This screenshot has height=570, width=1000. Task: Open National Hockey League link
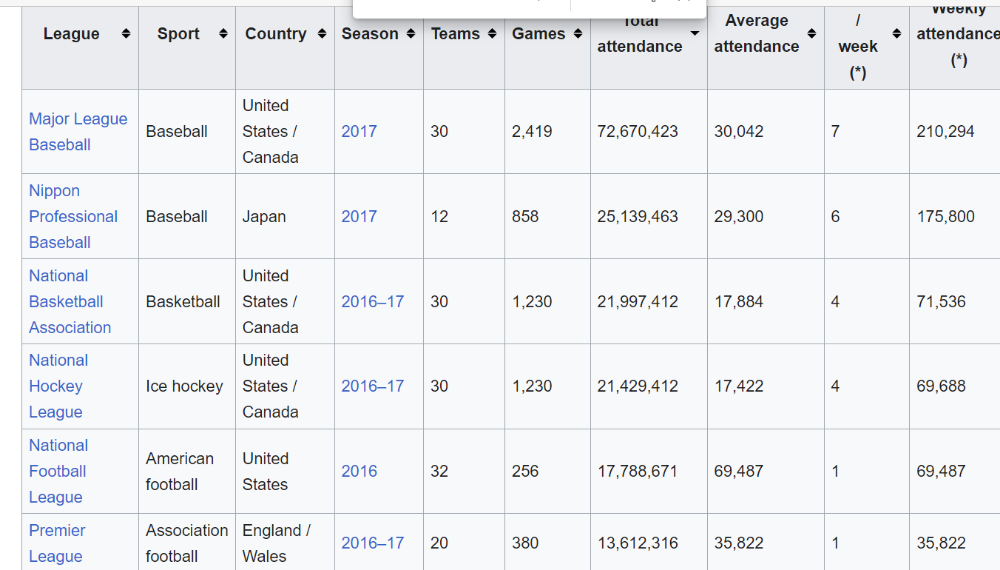(x=58, y=386)
